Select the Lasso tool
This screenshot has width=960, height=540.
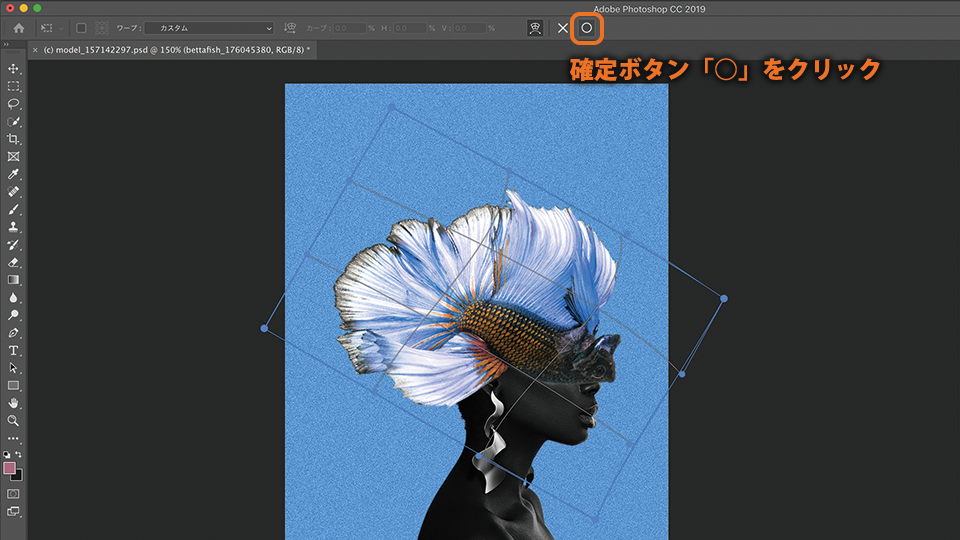[x=13, y=103]
